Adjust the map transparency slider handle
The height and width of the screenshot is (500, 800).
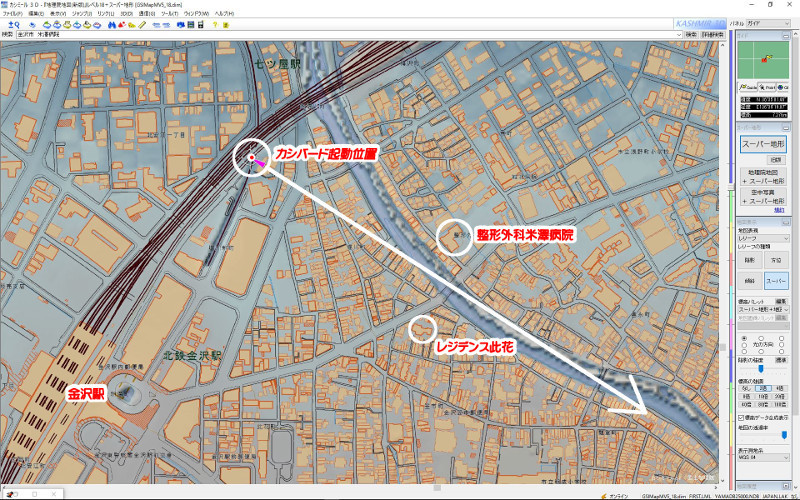(x=784, y=435)
